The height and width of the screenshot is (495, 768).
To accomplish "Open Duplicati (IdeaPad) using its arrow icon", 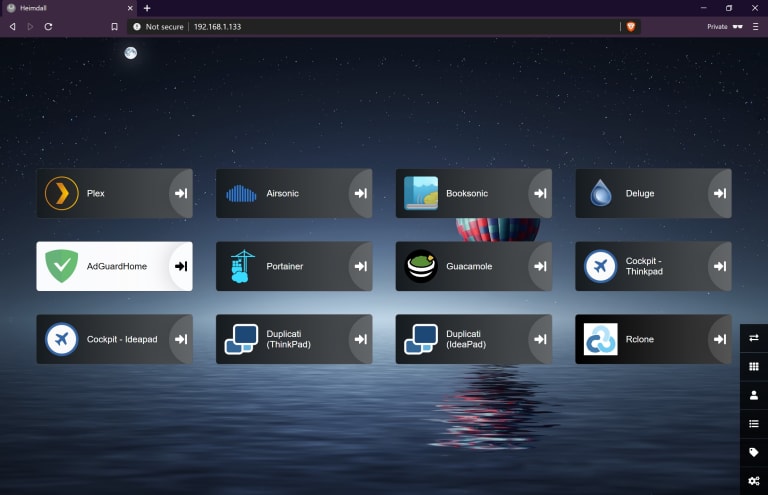I will click(541, 339).
